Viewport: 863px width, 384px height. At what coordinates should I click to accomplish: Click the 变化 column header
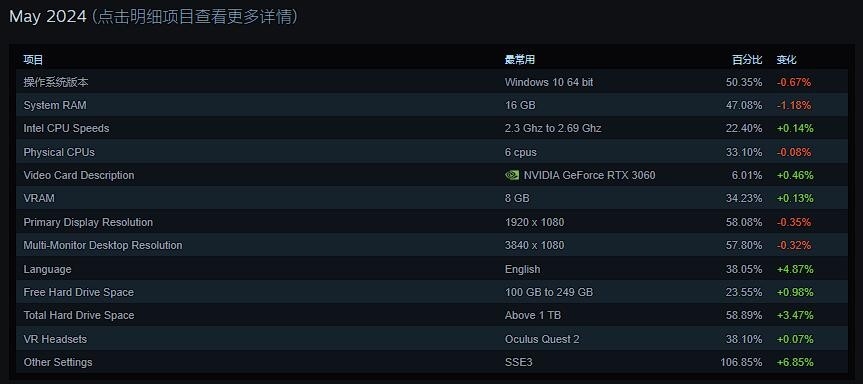786,59
